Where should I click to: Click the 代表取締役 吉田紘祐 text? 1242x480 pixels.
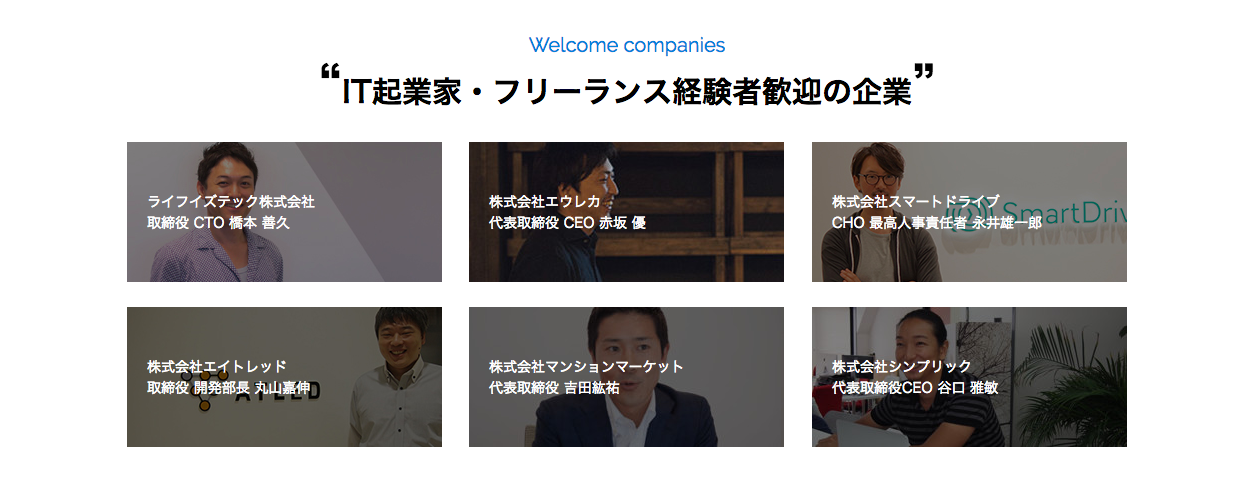coord(554,387)
